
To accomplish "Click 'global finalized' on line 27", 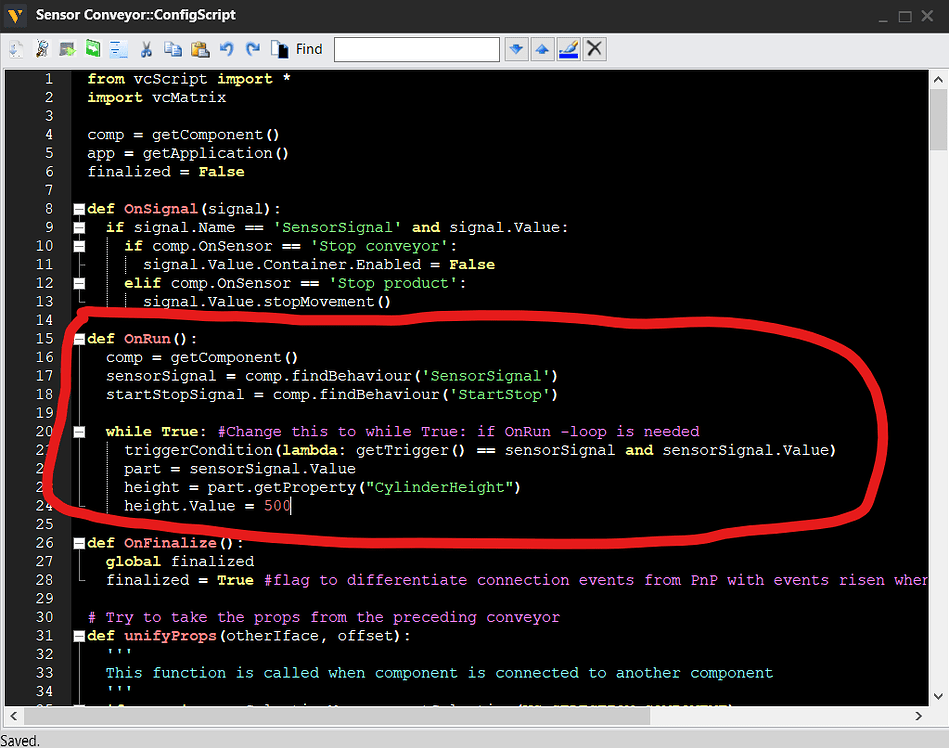I will coord(180,562).
